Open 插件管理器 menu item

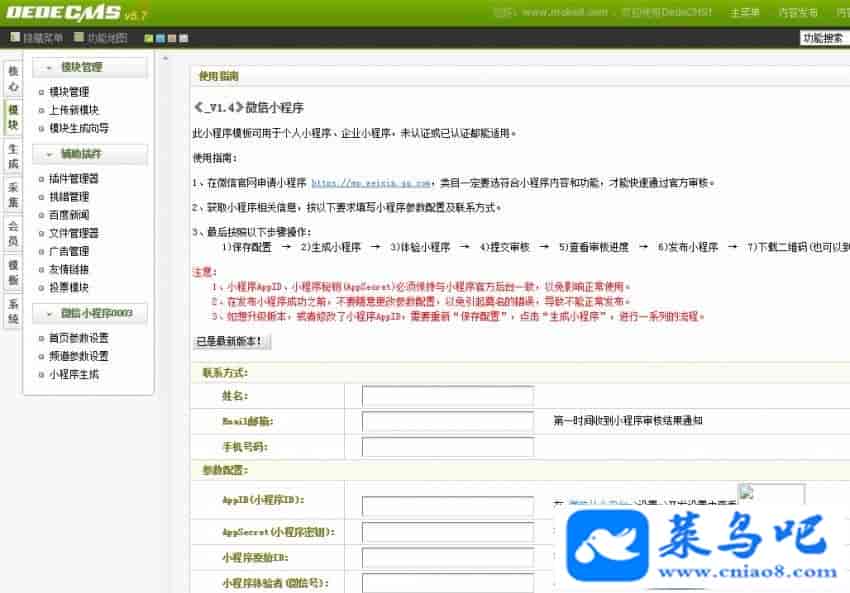point(74,179)
